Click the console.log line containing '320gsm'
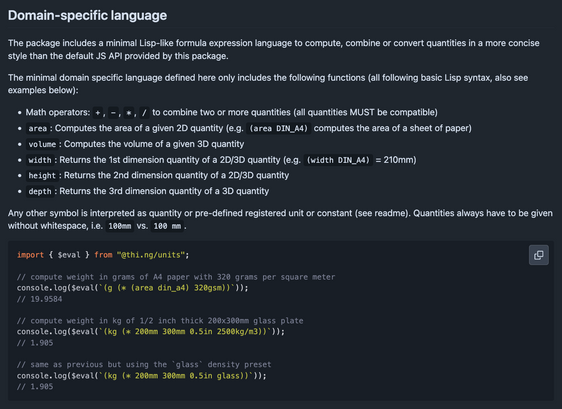Screen dimensions: 562x409 click(x=133, y=288)
